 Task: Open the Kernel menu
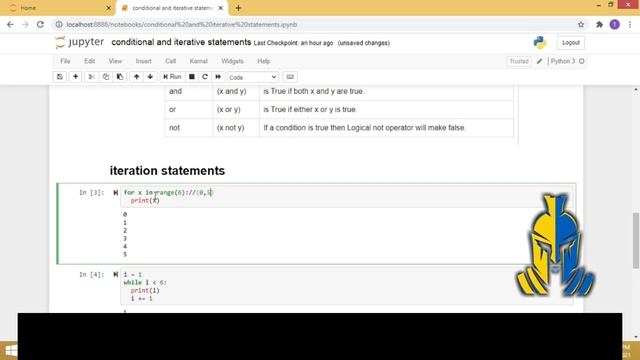(x=198, y=61)
